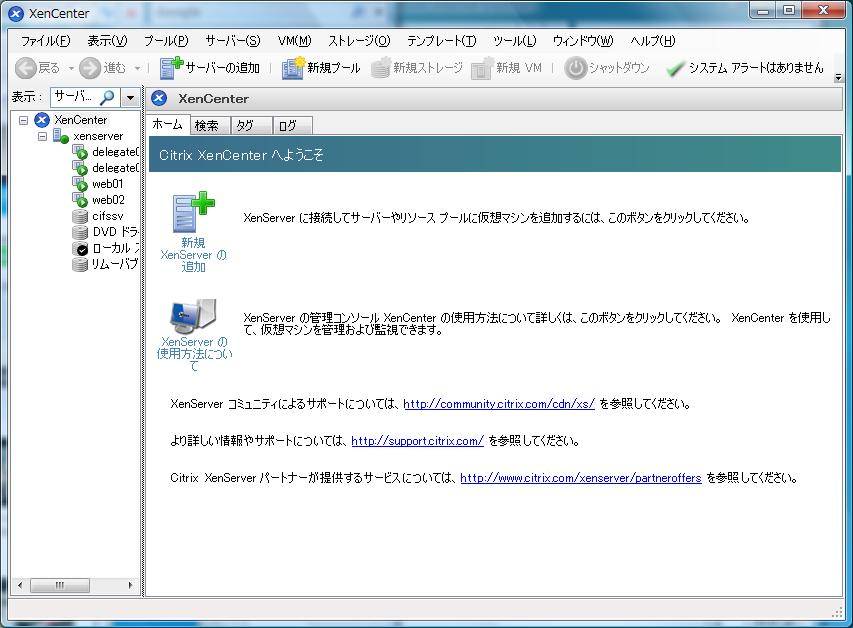Click the Forward (進む) arrow icon
Viewport: 853px width, 628px height.
point(90,68)
